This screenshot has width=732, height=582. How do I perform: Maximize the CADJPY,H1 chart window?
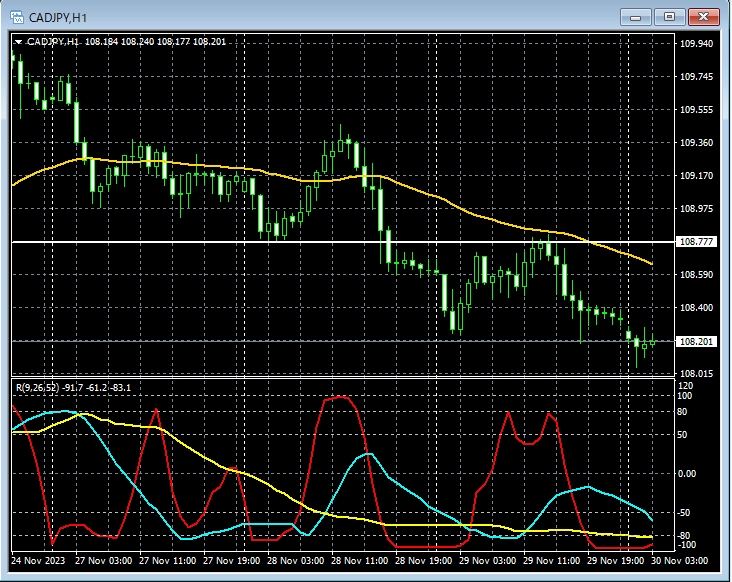click(669, 17)
